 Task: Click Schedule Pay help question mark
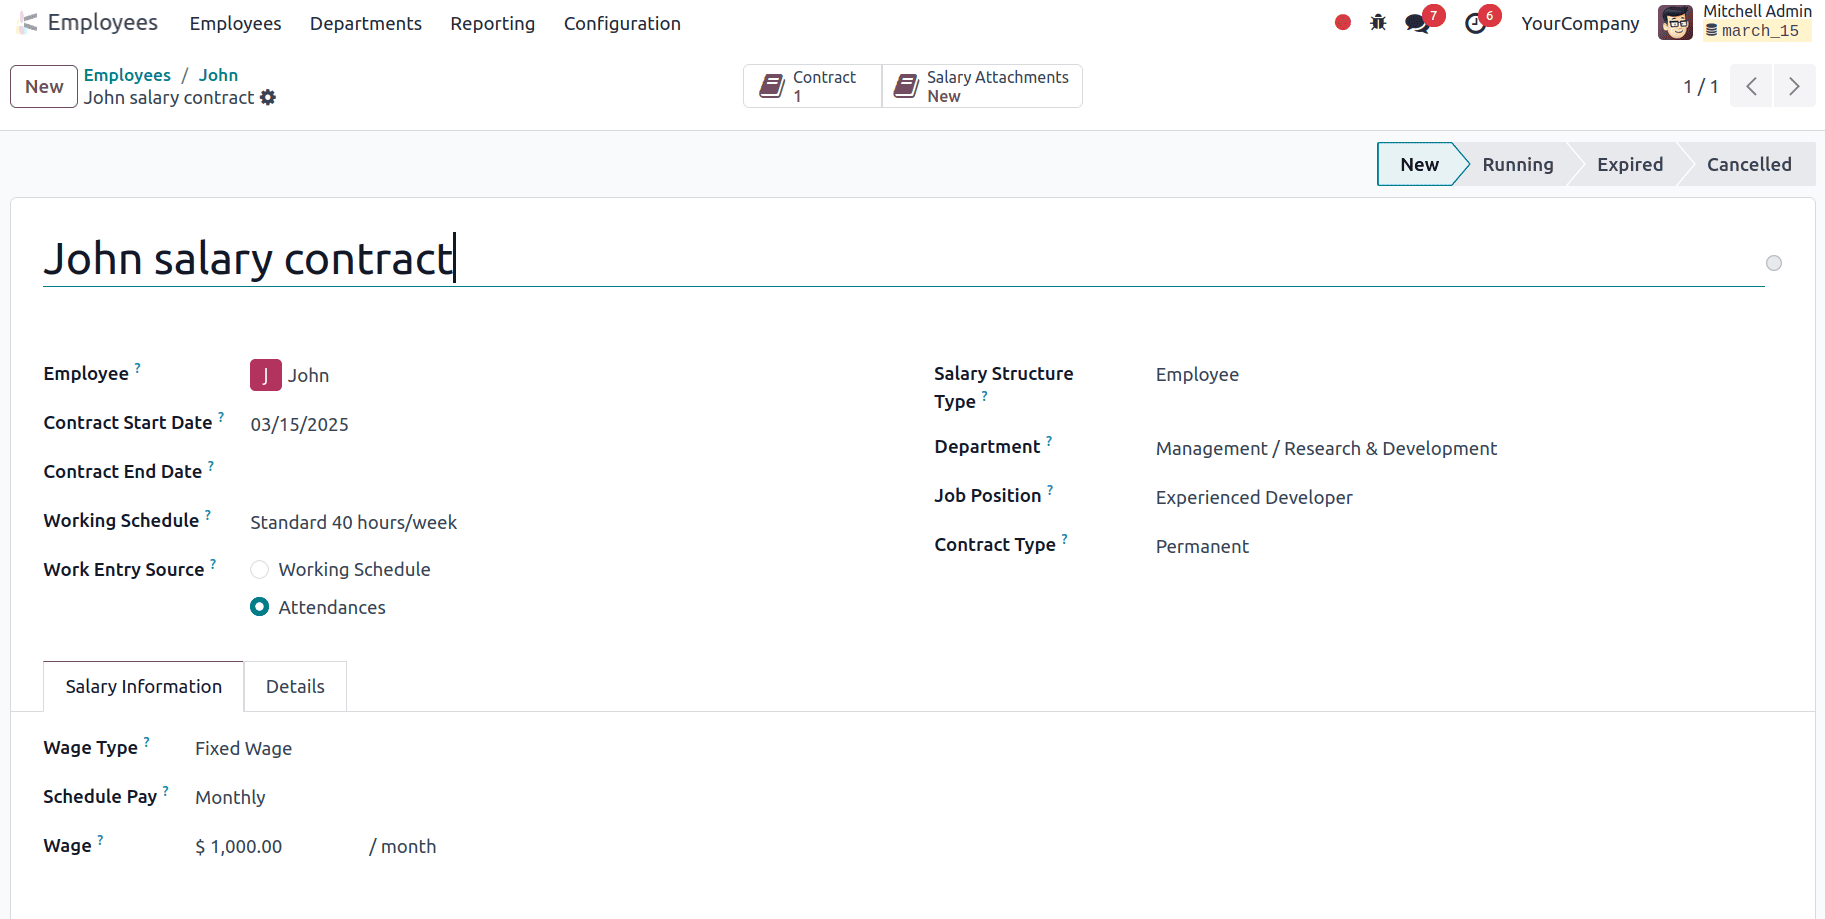click(x=166, y=791)
